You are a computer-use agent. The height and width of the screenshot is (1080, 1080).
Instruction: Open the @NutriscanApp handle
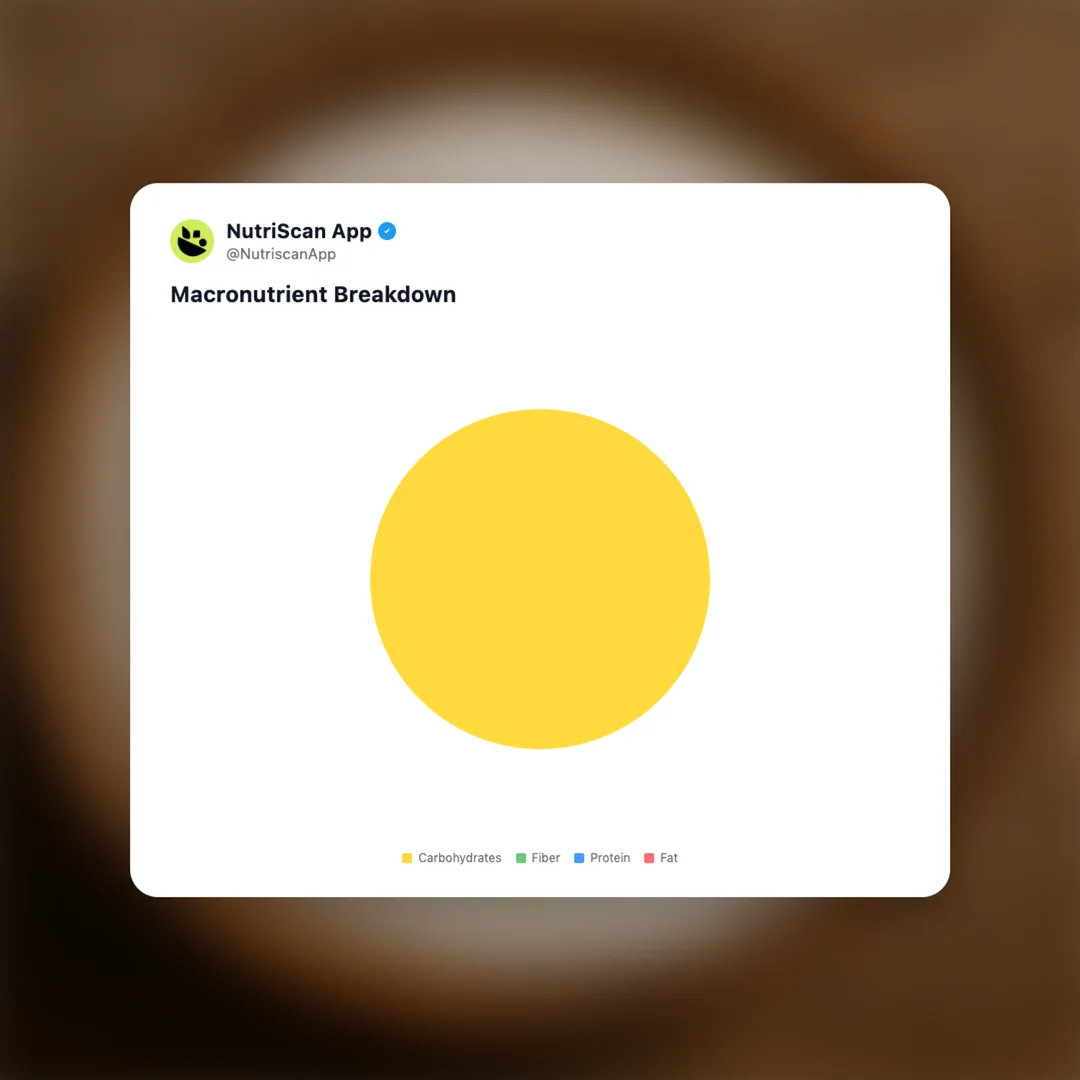(x=281, y=254)
